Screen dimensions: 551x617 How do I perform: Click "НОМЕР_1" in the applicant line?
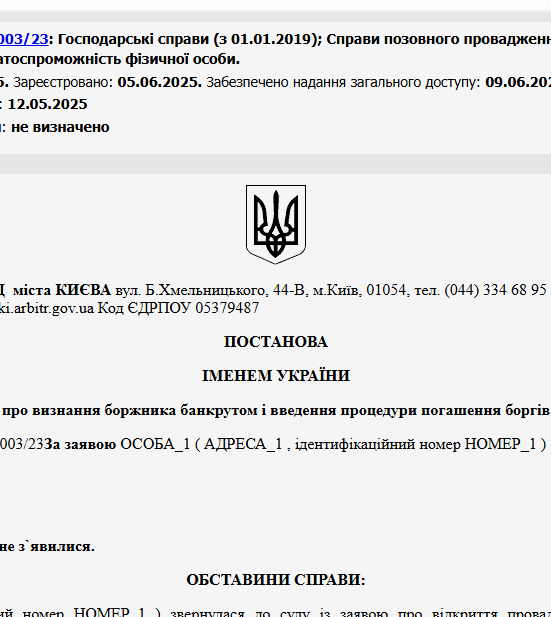(x=500, y=444)
